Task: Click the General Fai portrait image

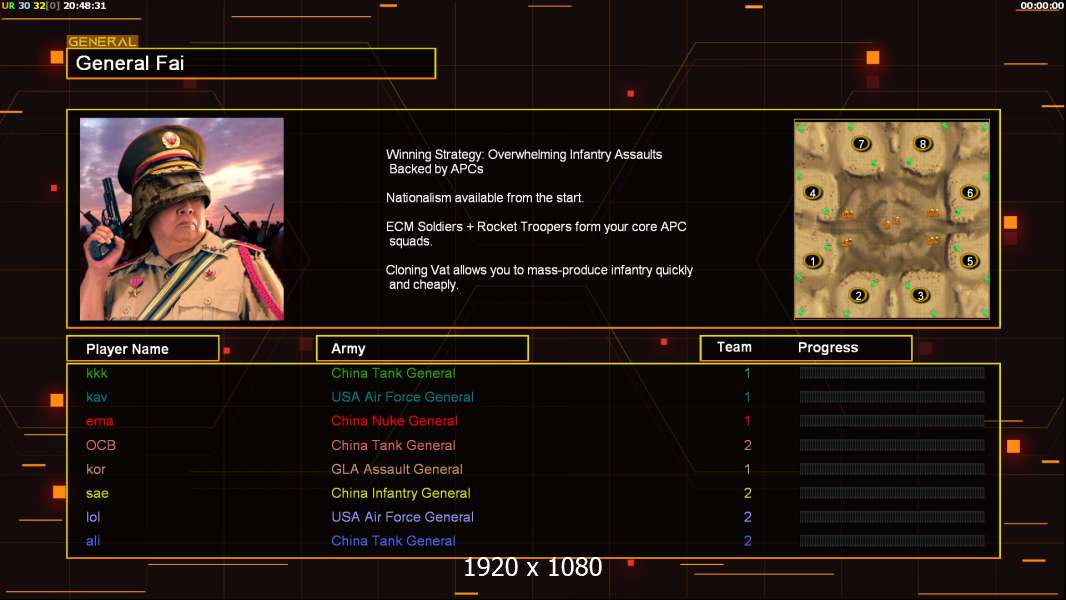Action: click(x=182, y=219)
